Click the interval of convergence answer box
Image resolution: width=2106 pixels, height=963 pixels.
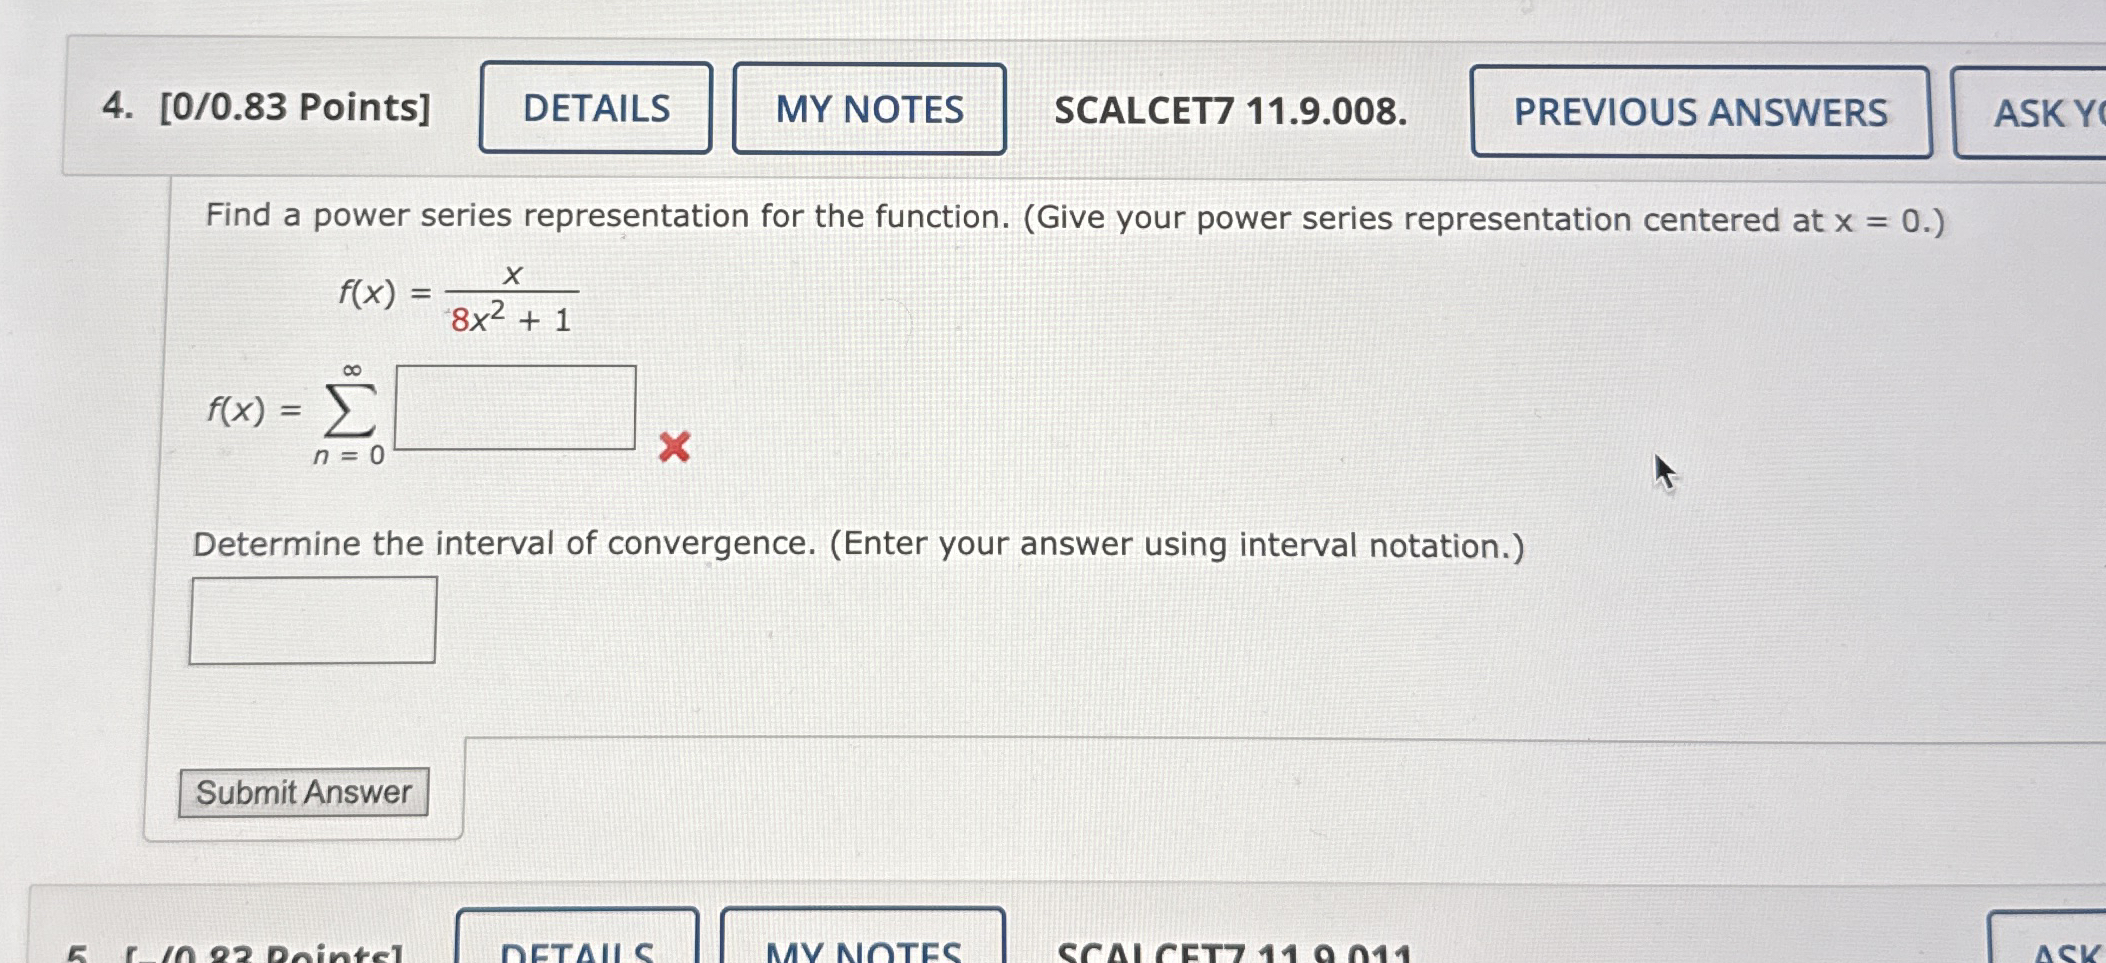point(314,621)
